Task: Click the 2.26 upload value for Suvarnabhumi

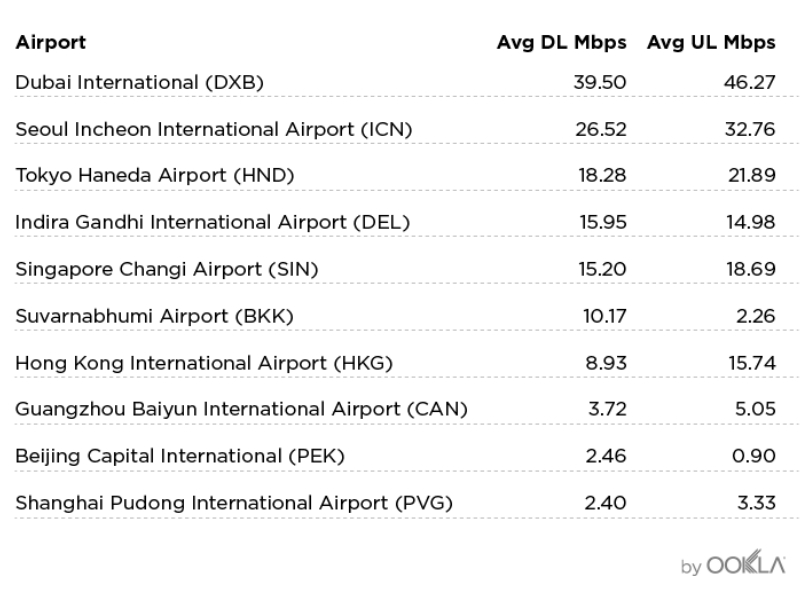Action: point(757,316)
